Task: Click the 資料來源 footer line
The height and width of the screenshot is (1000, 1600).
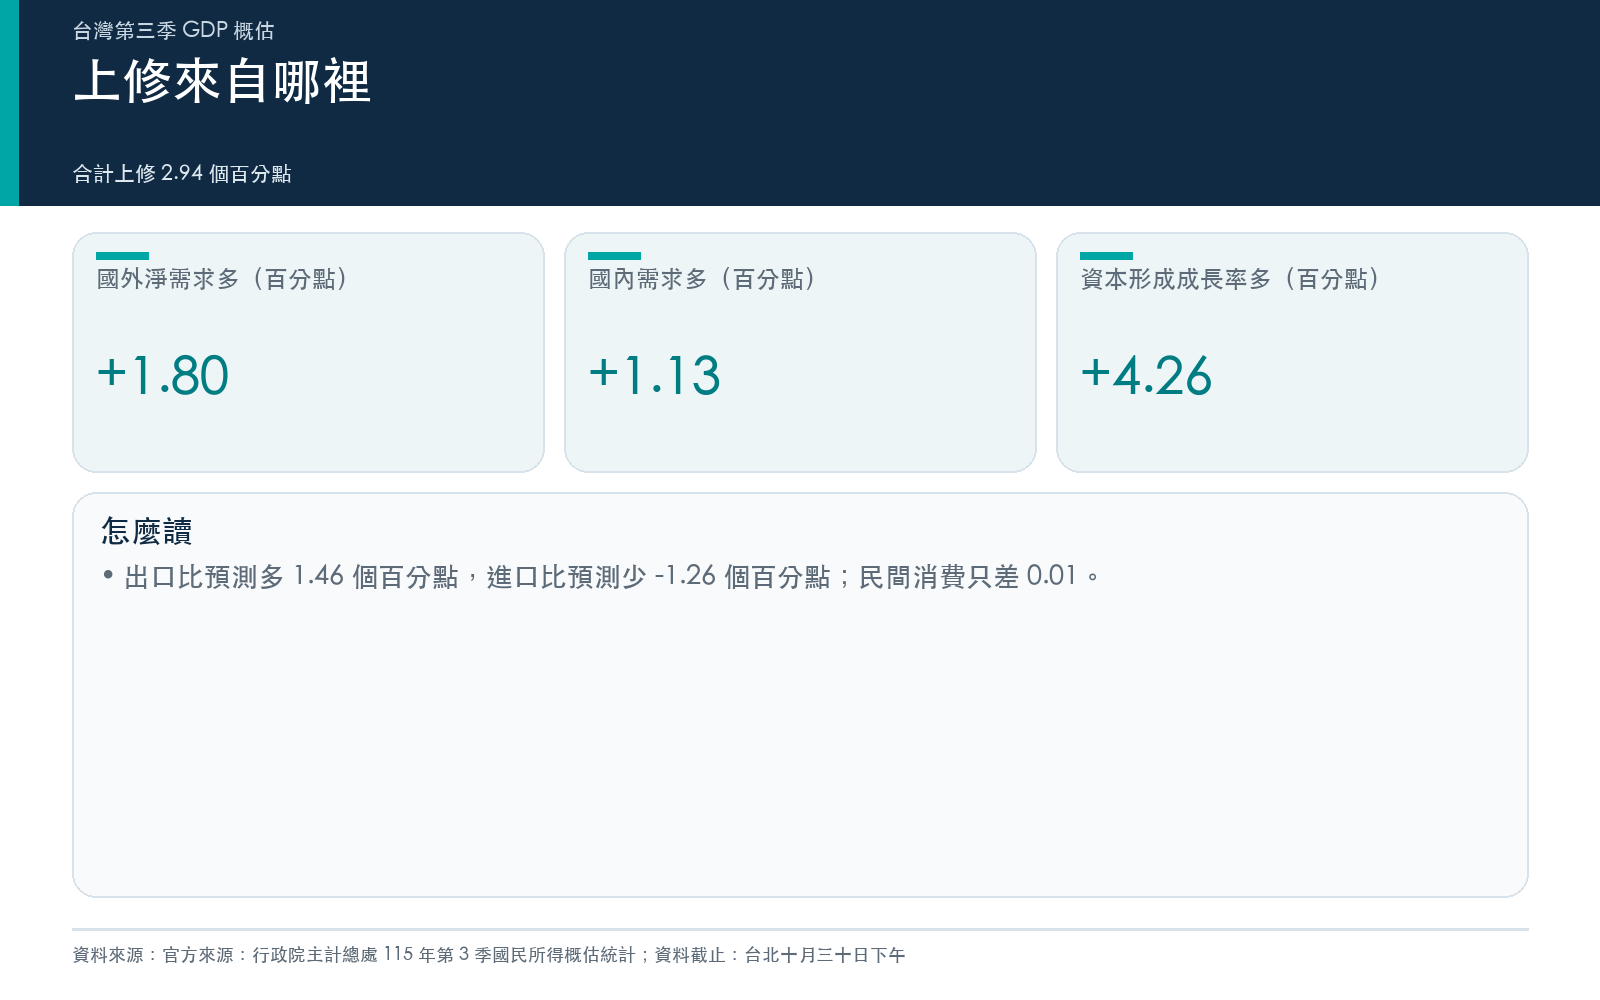Action: pyautogui.click(x=489, y=955)
